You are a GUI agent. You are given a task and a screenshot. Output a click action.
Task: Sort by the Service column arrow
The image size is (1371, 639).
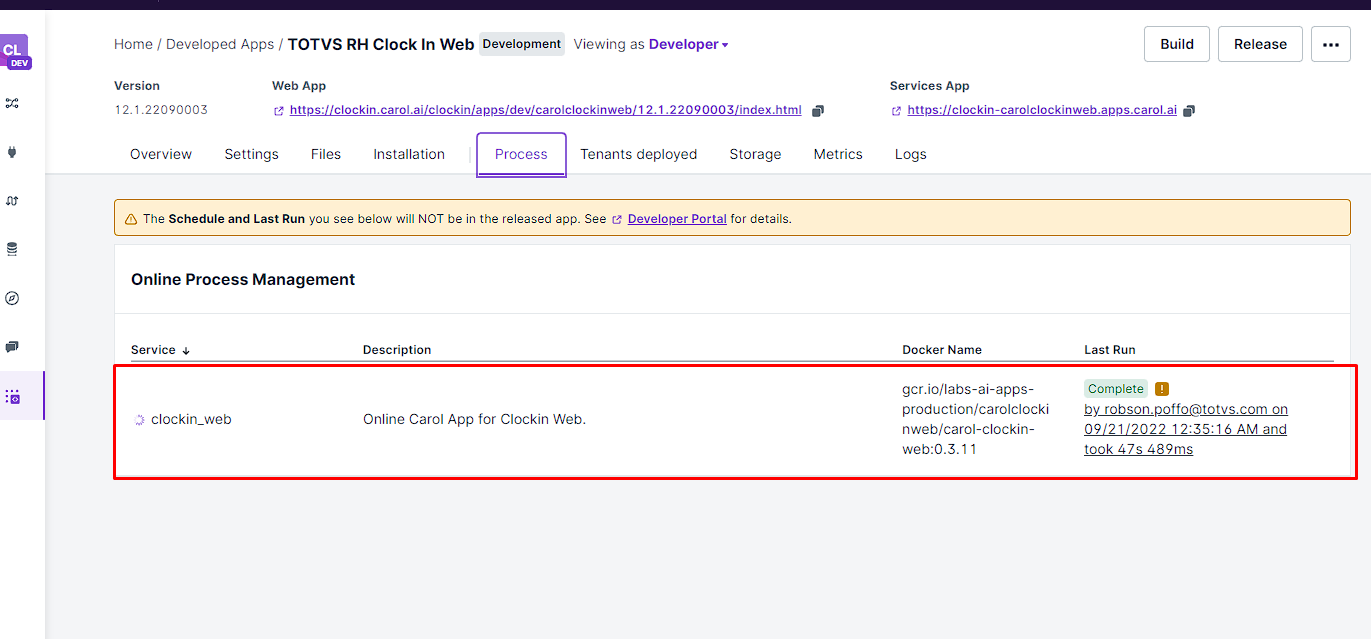(x=186, y=351)
